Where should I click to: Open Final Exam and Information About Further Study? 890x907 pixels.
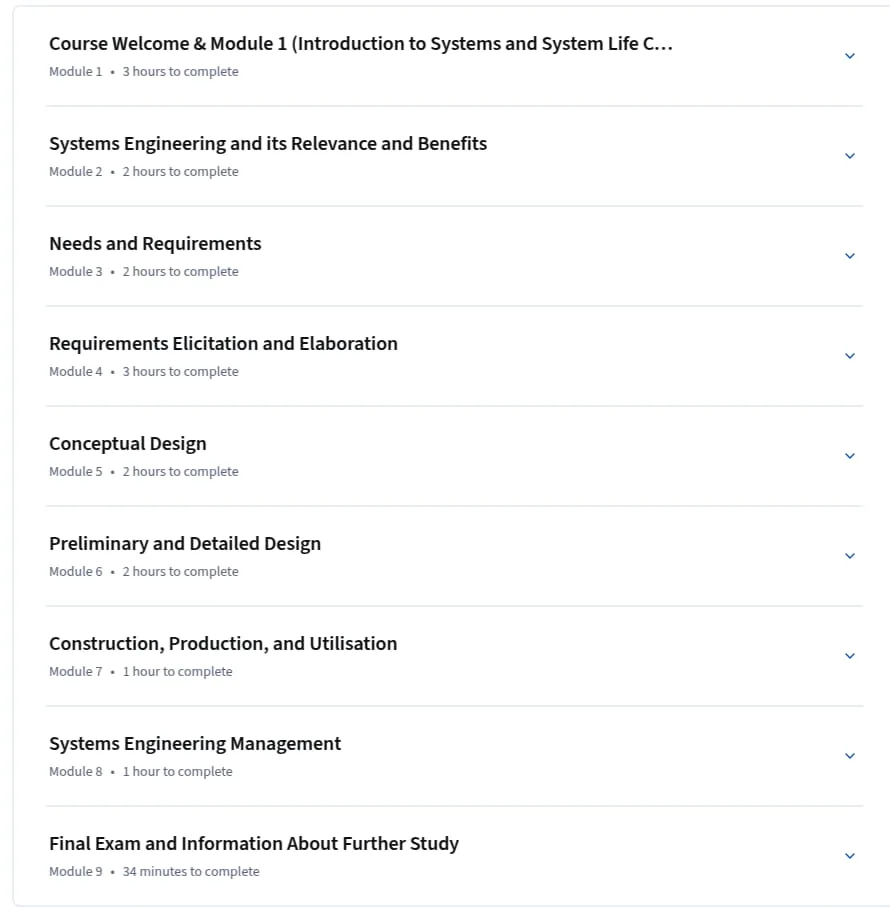pyautogui.click(x=254, y=844)
